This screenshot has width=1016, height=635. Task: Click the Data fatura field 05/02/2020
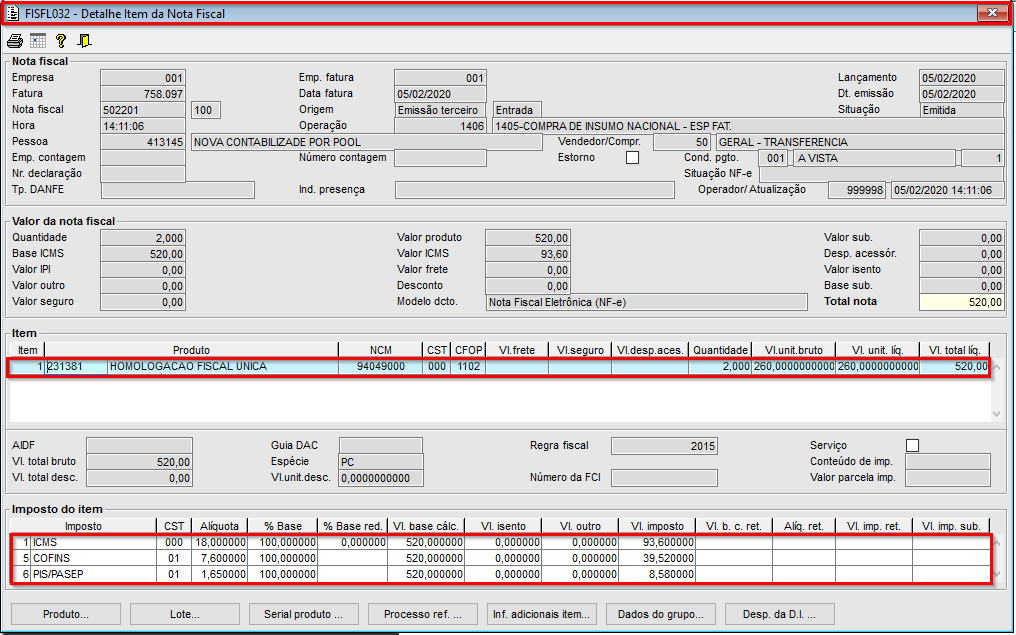(440, 94)
